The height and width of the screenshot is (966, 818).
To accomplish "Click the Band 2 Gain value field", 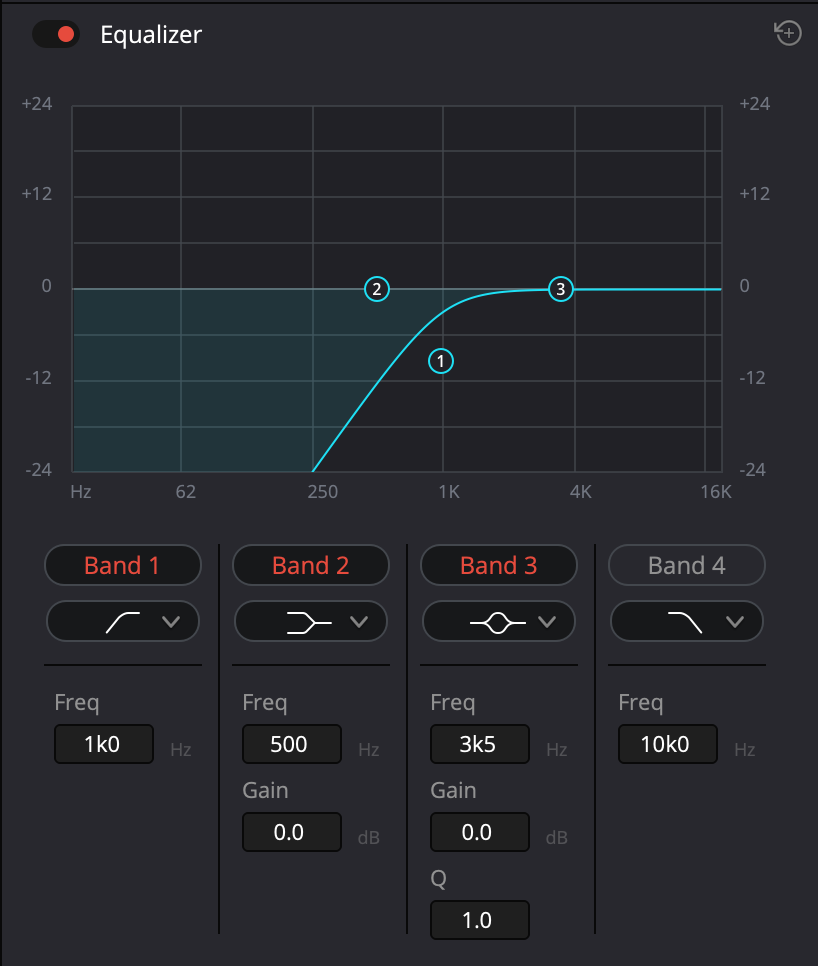I will coord(291,832).
